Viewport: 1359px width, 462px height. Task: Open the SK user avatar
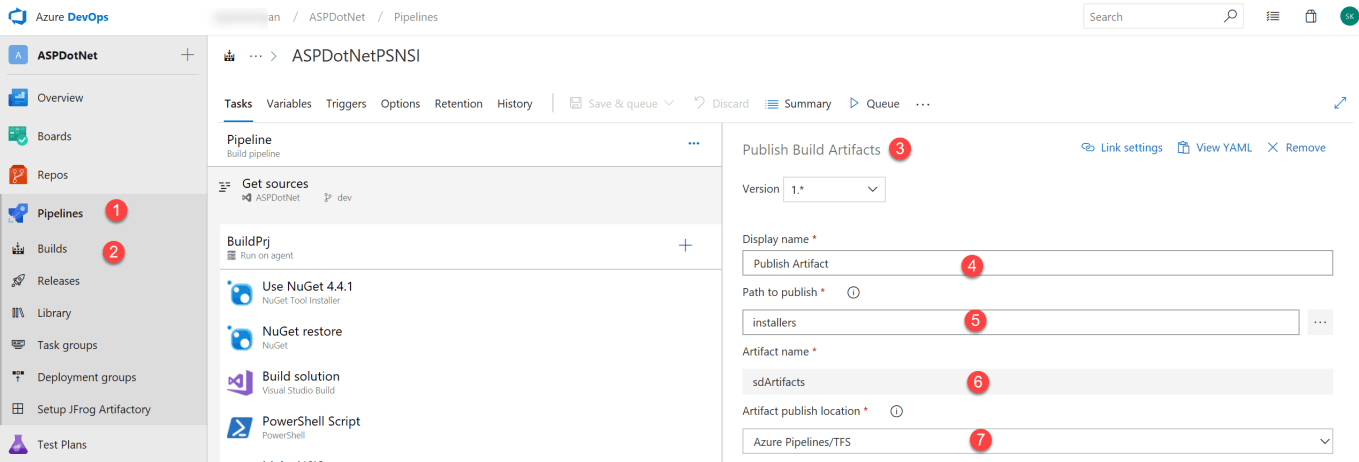point(1348,17)
